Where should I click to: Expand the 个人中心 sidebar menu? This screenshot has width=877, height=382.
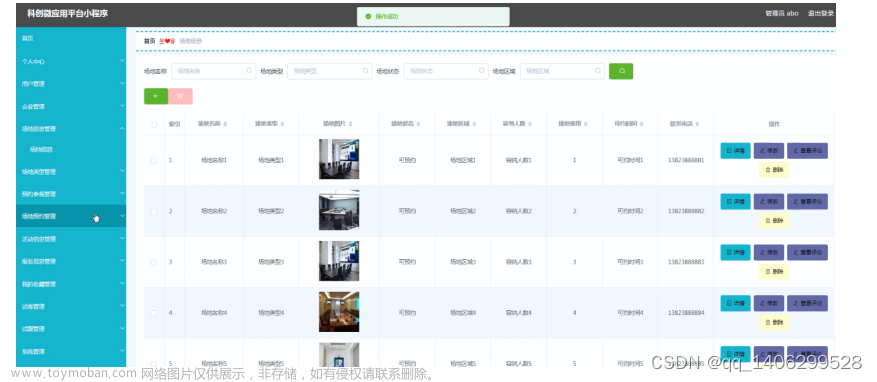[x=71, y=62]
